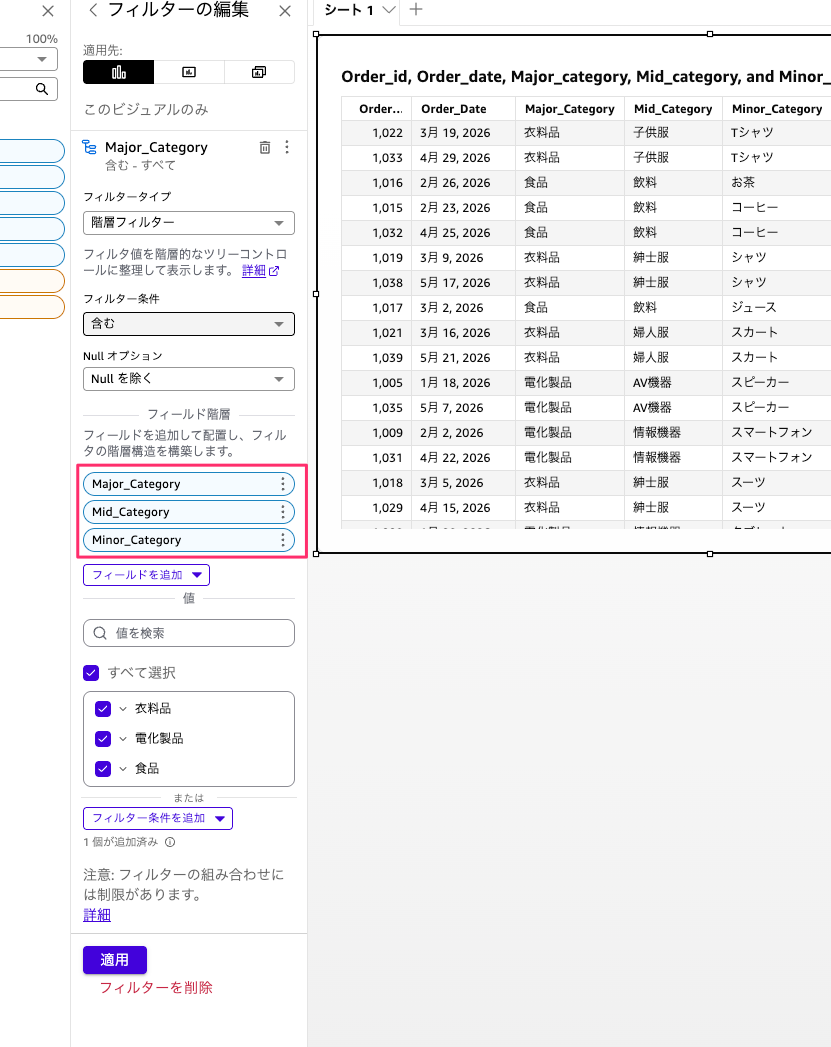Open the フィルタータイプ 階層フィルター dropdown
Image resolution: width=831 pixels, height=1047 pixels.
coord(189,223)
